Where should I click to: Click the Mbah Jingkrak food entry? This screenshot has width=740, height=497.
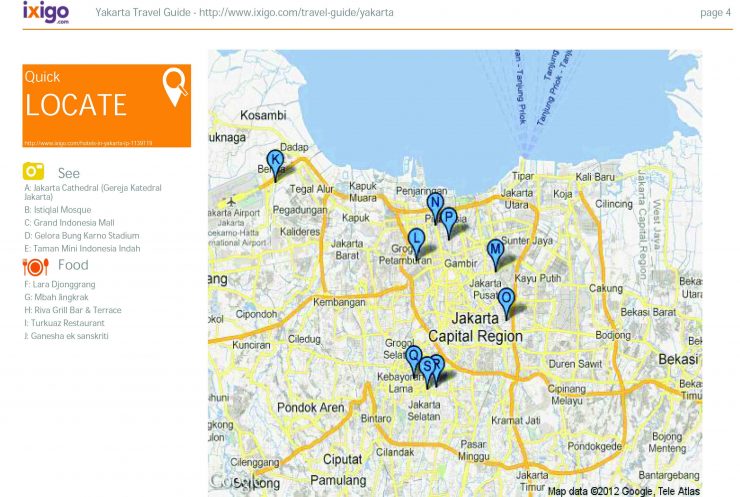point(56,297)
